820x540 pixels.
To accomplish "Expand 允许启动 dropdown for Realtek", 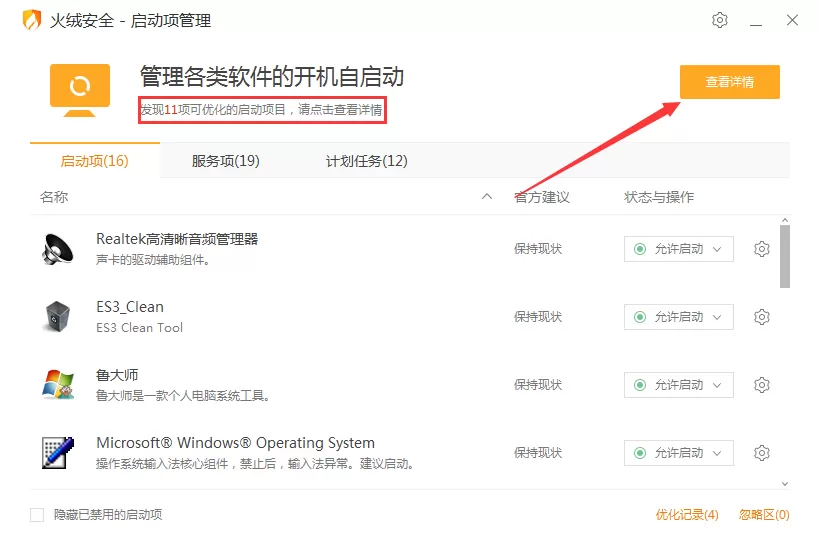I will 678,249.
